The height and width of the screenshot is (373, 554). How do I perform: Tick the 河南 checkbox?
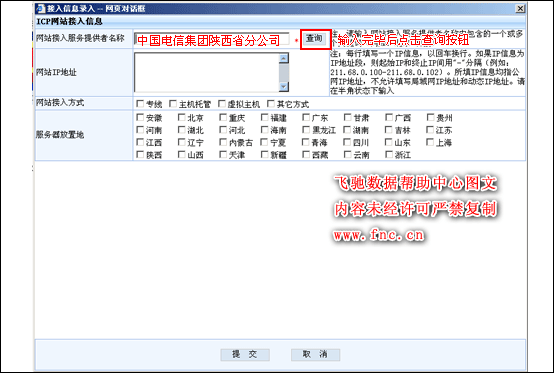140,130
